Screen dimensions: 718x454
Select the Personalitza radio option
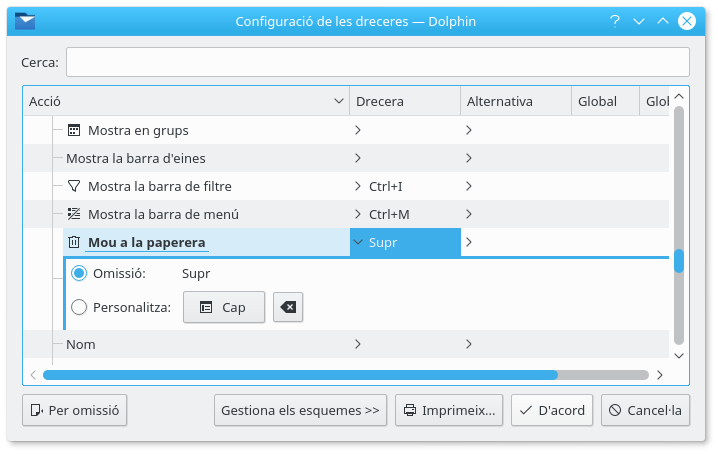click(x=79, y=308)
